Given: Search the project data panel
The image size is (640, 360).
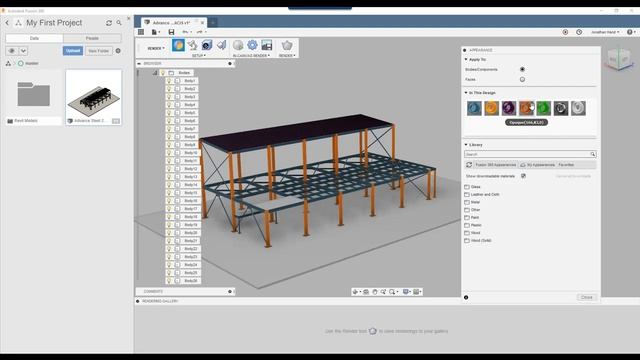Looking at the screenshot, I should tap(119, 23).
